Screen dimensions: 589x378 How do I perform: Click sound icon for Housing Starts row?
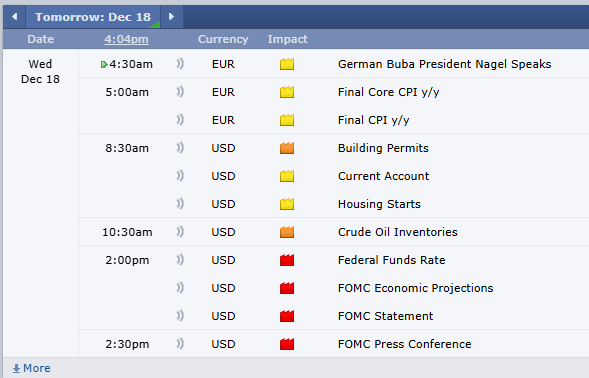(180, 204)
